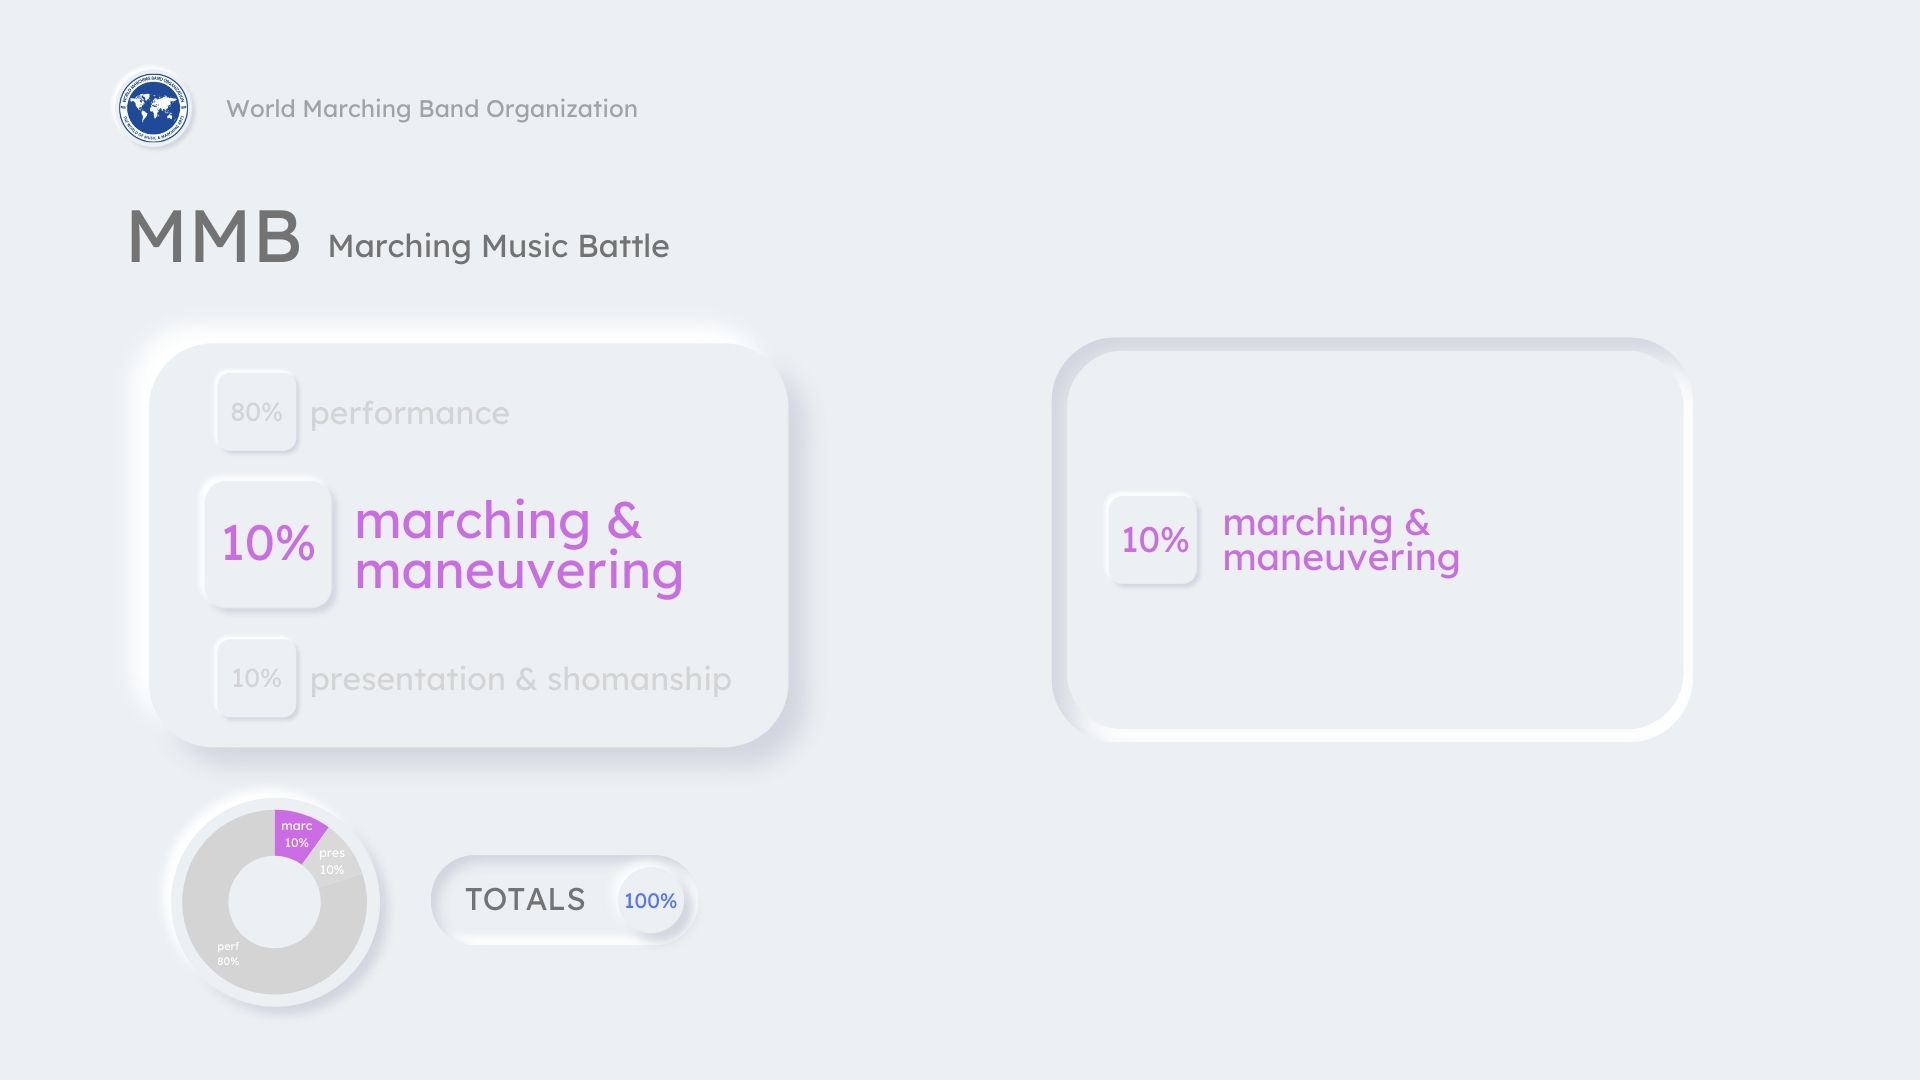Select the large MMB heading
The height and width of the screenshot is (1080, 1920).
point(214,238)
